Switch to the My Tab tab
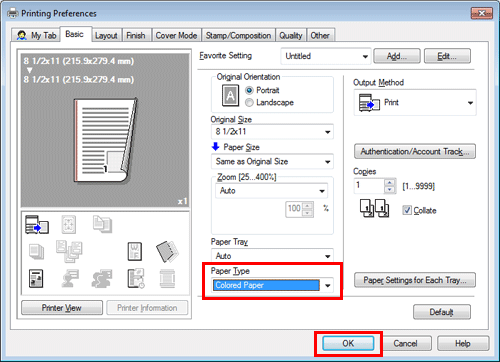Viewport: 500px width, 362px height. (x=36, y=35)
